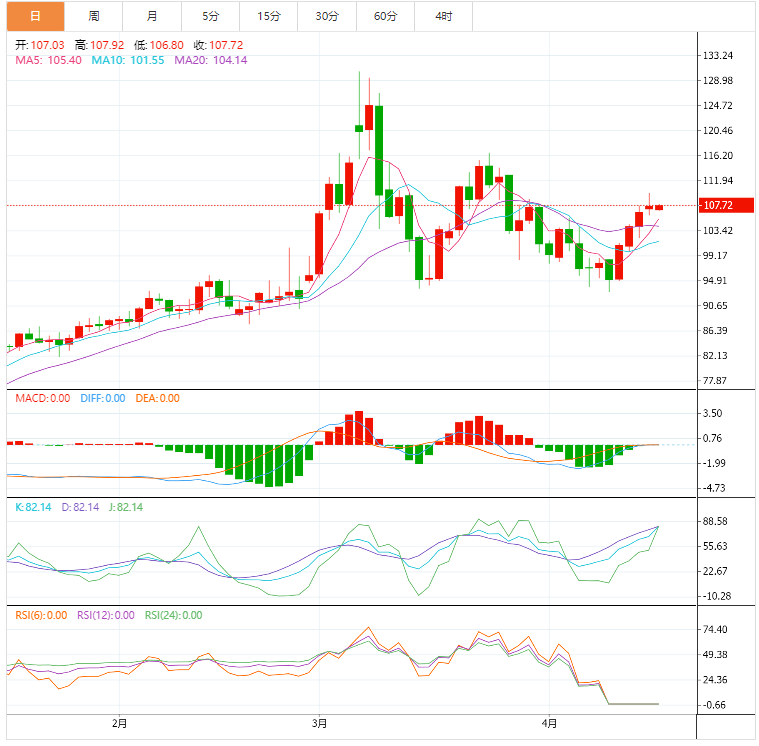Click the 3月 date marker on time axis
This screenshot has height=746, width=759.
pos(320,722)
